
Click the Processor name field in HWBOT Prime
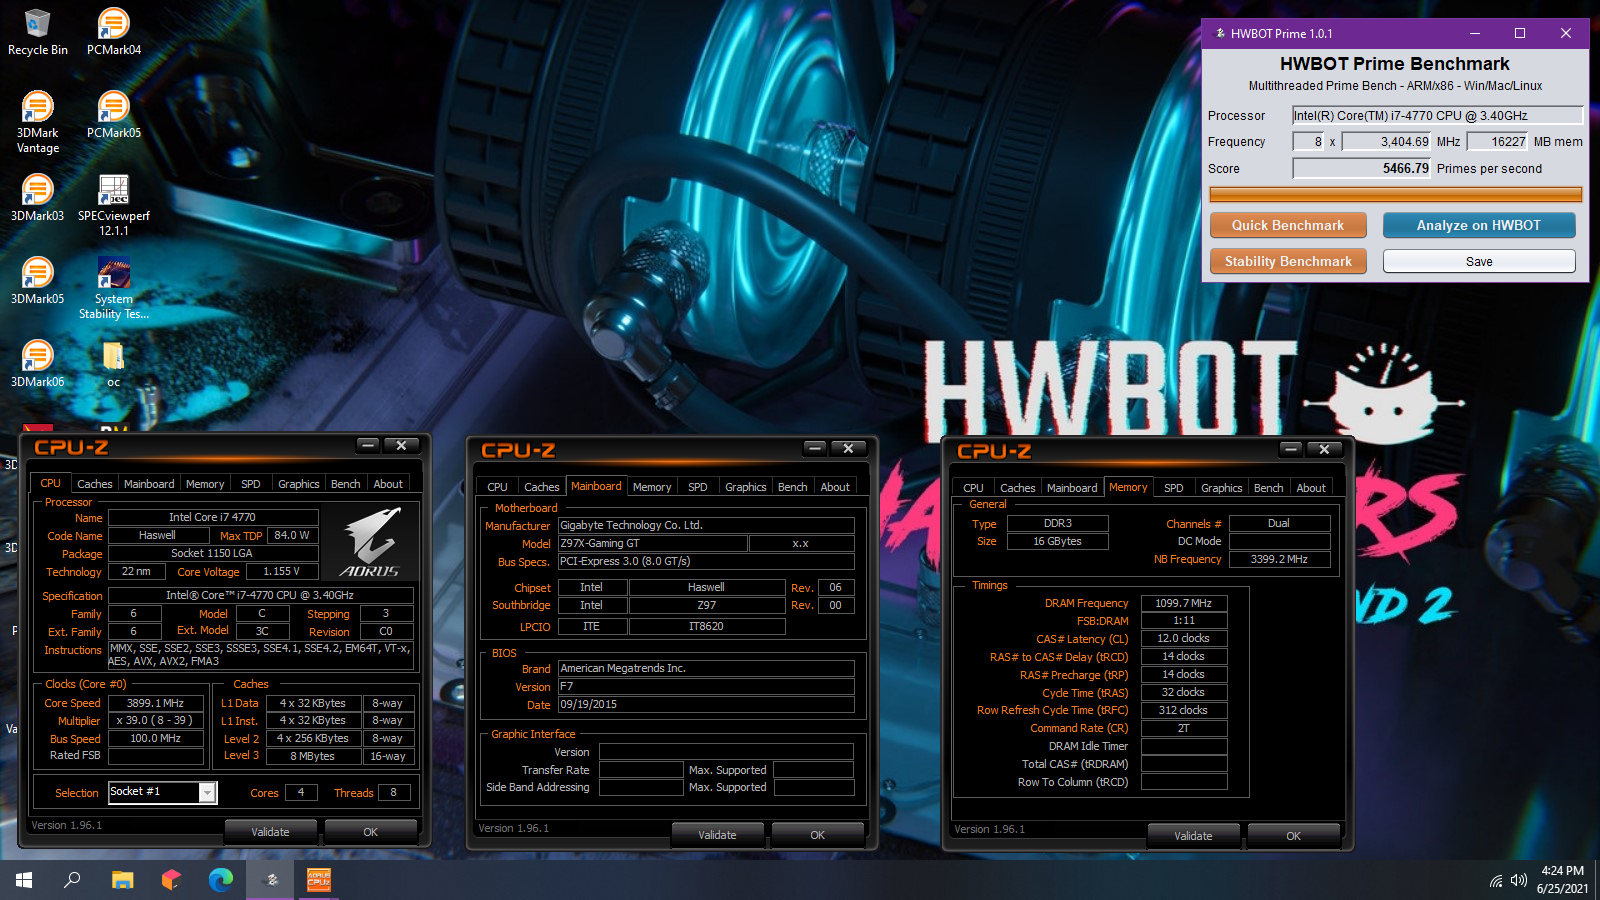pos(1437,116)
